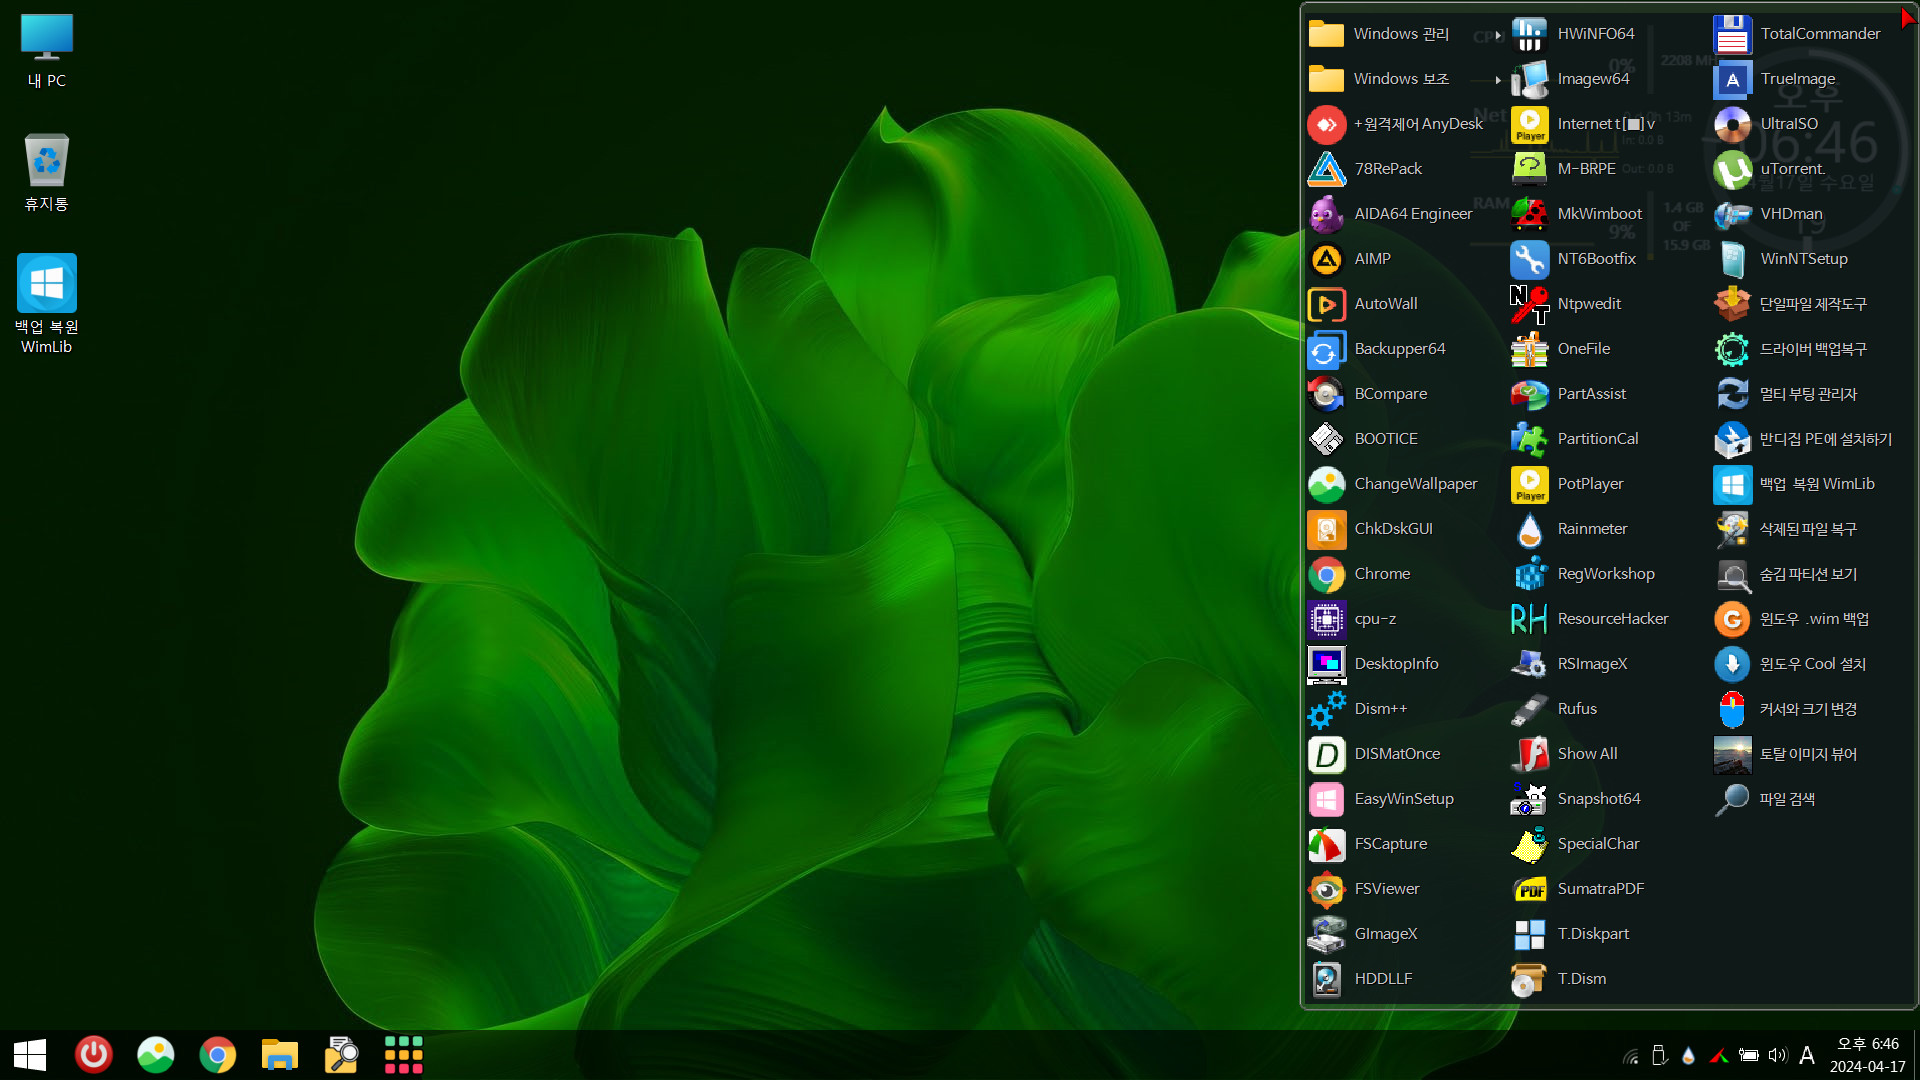The height and width of the screenshot is (1080, 1920).
Task: Start Rainmeter droplet icon
Action: click(1530, 529)
